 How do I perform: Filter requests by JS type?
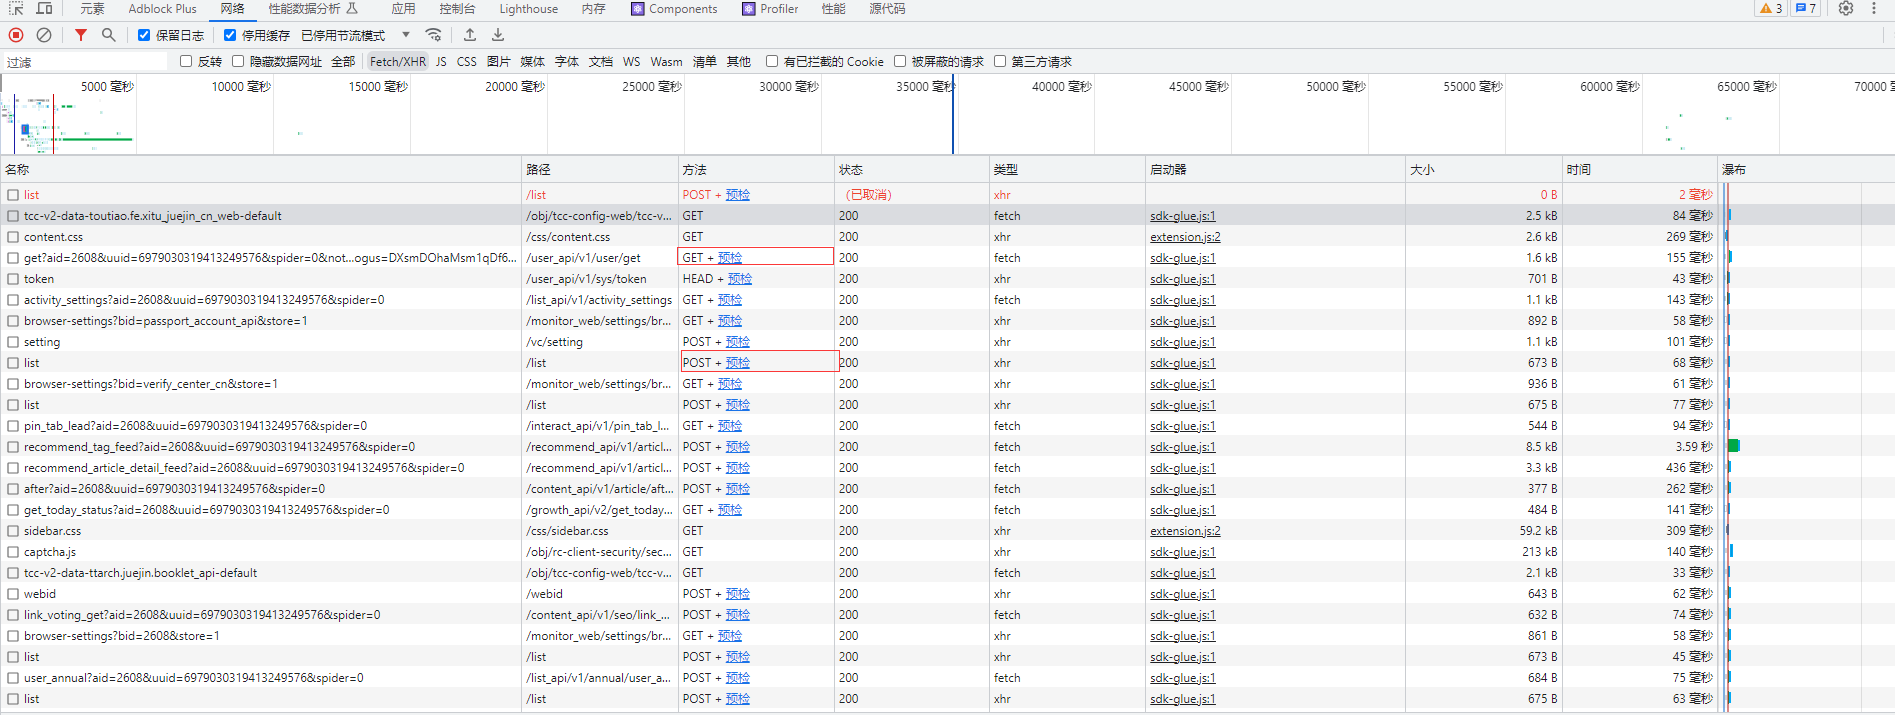click(x=441, y=62)
